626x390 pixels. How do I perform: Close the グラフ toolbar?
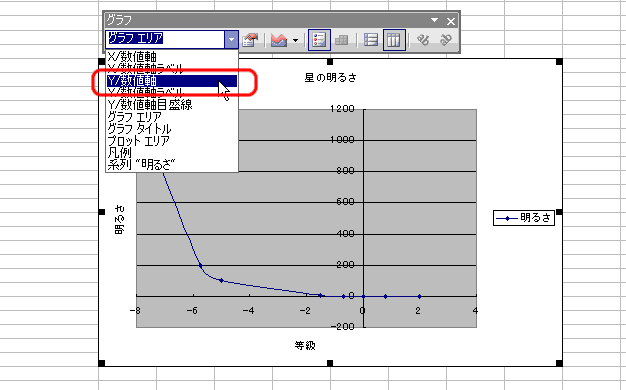[x=451, y=21]
